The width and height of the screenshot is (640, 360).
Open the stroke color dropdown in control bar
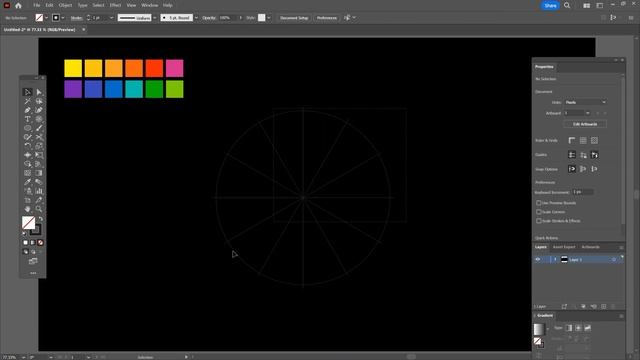(63, 18)
